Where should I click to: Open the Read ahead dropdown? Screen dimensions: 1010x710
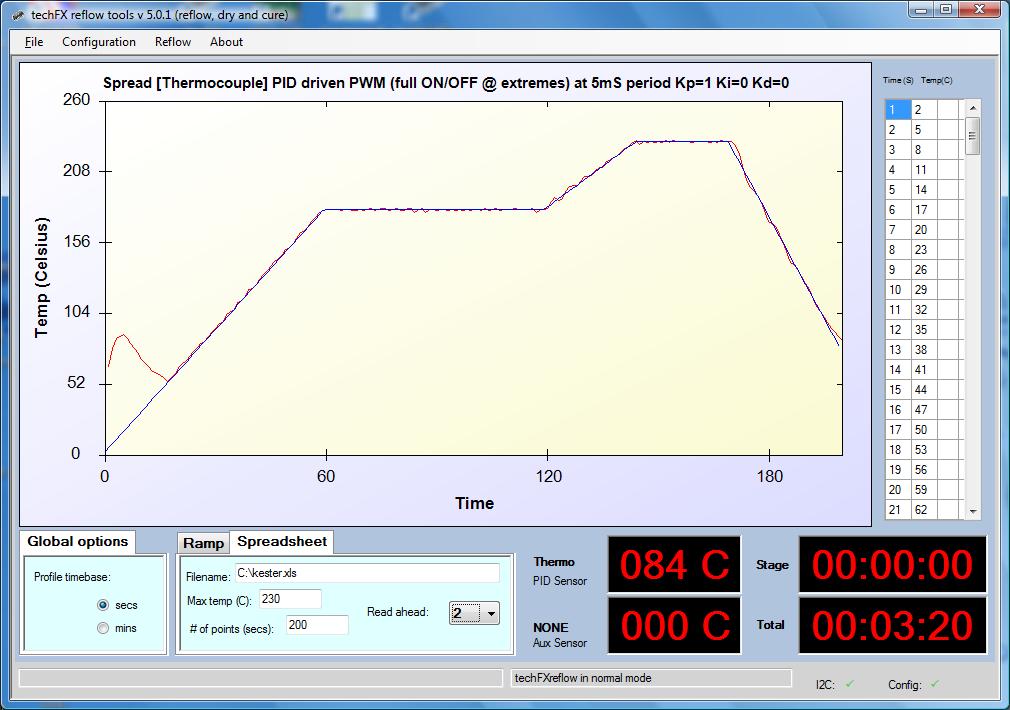(474, 613)
